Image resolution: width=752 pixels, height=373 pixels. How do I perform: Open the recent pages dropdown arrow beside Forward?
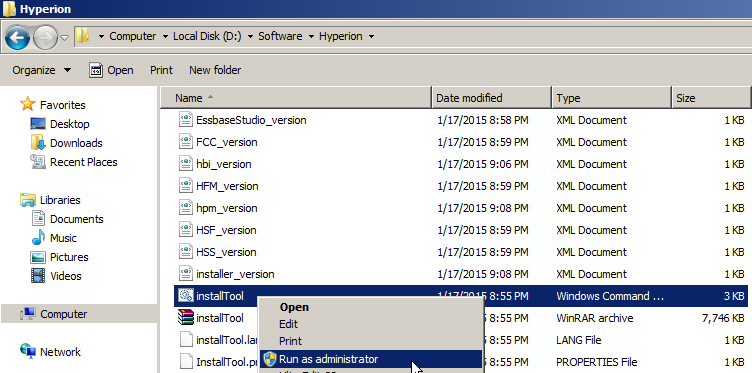point(64,37)
